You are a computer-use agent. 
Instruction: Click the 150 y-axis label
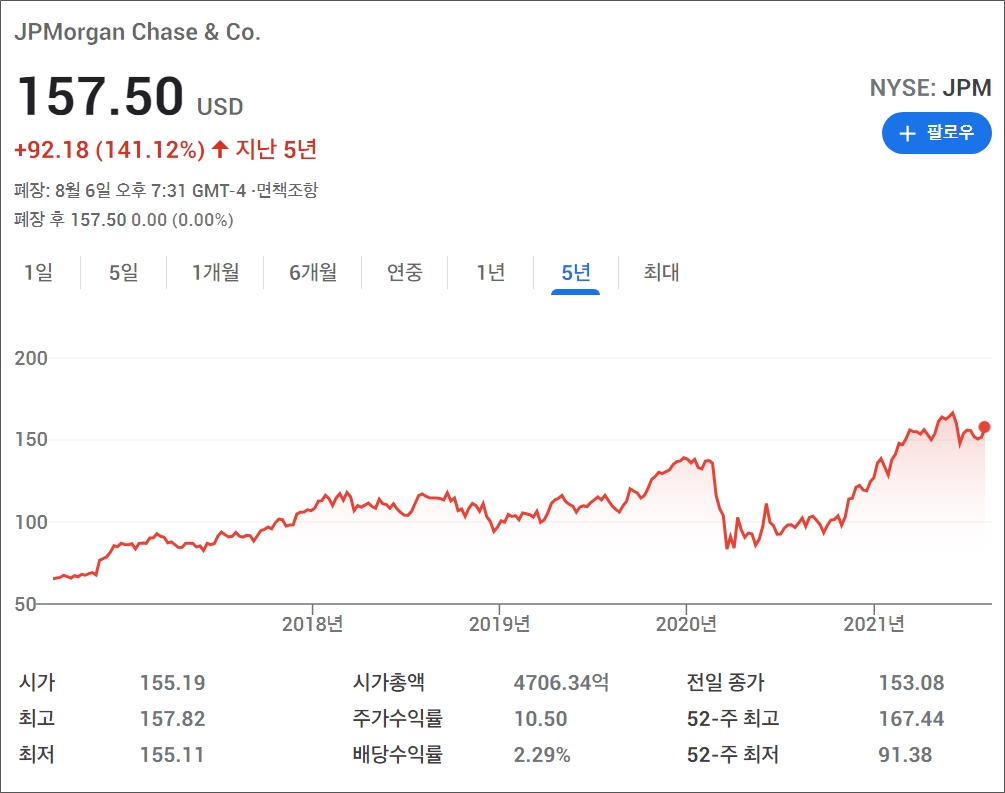click(x=31, y=440)
